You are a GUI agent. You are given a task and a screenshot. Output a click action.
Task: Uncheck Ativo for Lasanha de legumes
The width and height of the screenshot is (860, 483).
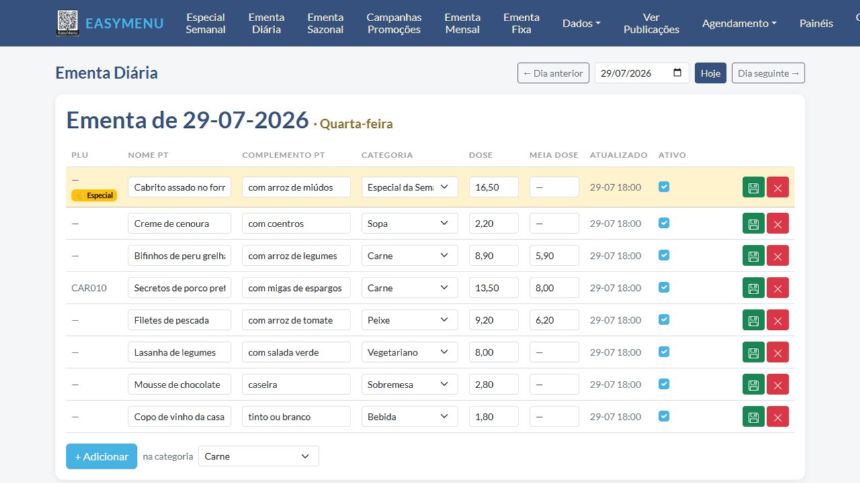664,352
